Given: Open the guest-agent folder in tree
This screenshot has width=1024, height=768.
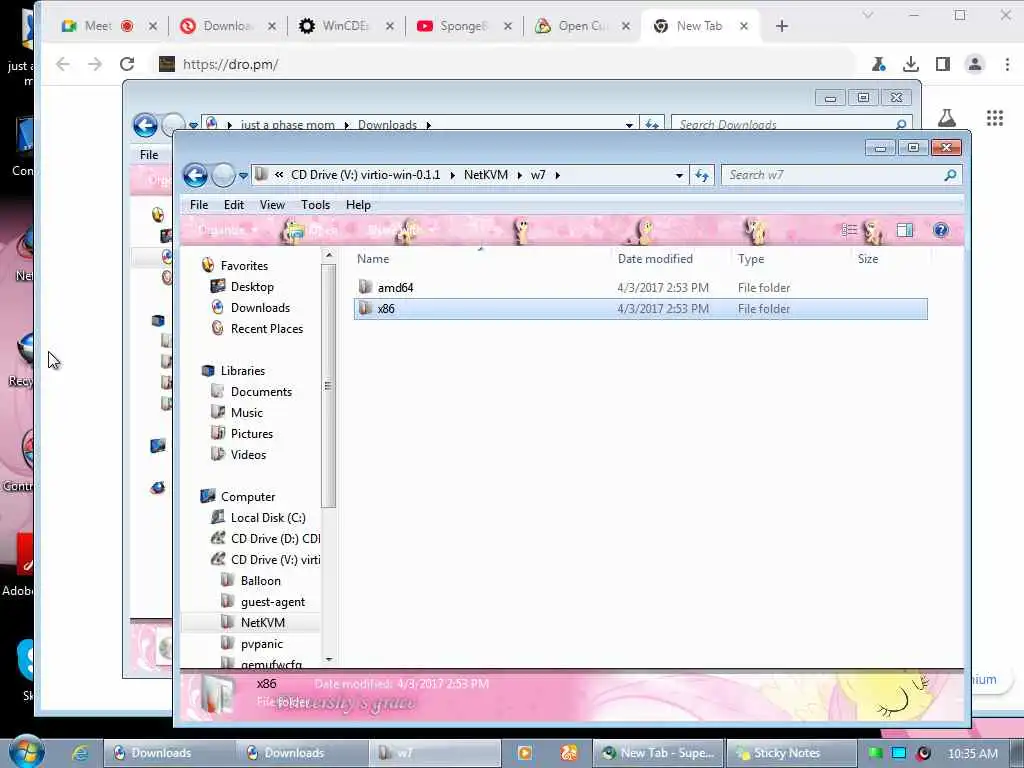Looking at the screenshot, I should (x=272, y=601).
